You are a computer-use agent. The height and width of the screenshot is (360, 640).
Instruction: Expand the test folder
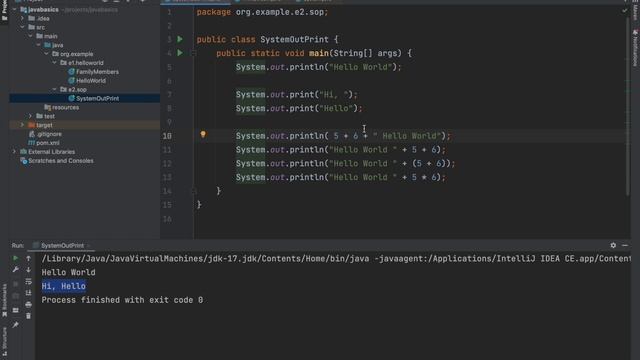tap(31, 116)
